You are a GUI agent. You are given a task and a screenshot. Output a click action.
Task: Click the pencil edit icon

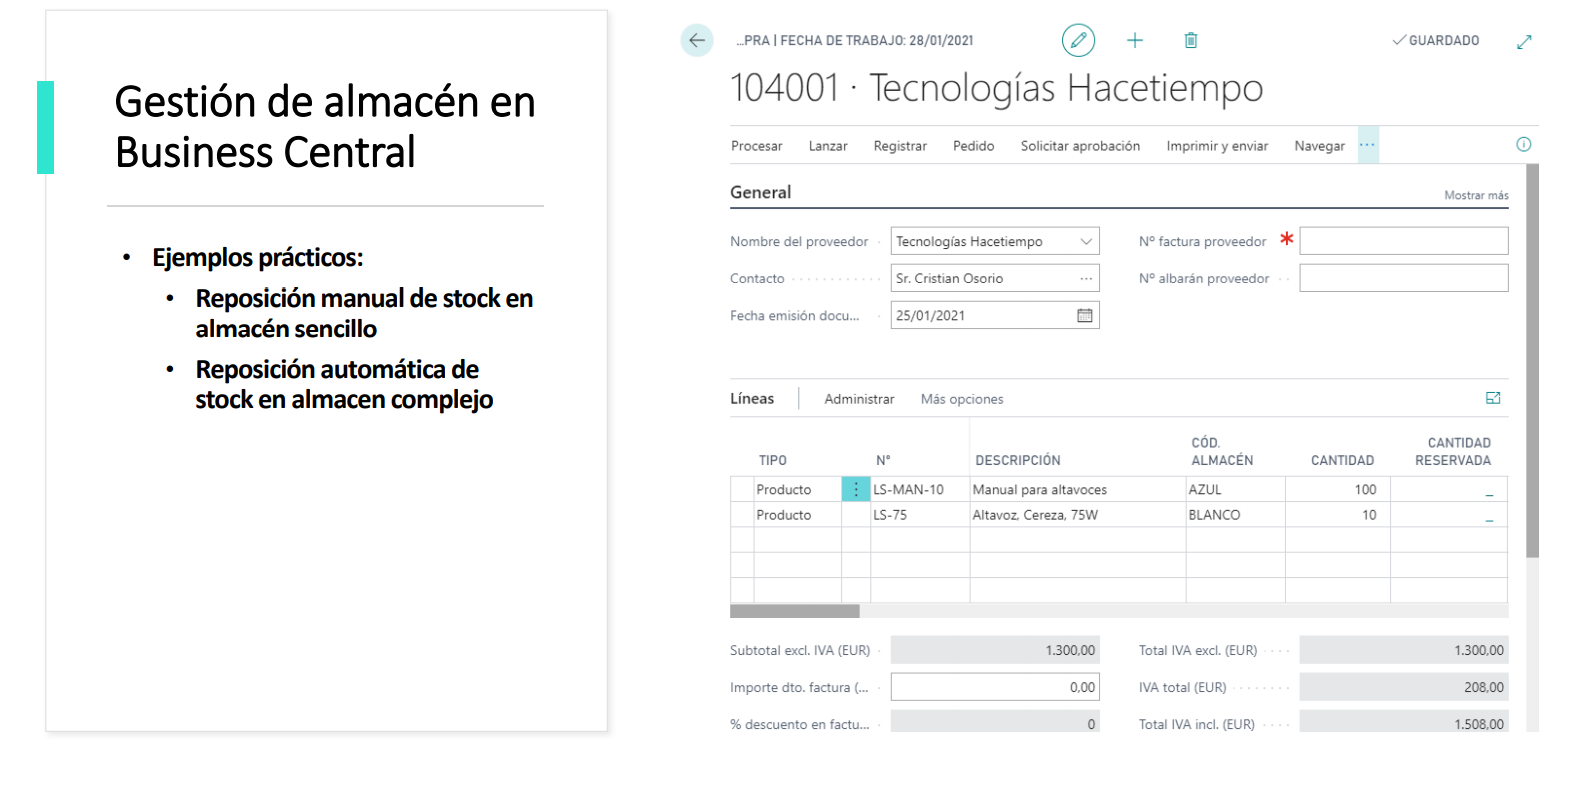pyautogui.click(x=1078, y=40)
